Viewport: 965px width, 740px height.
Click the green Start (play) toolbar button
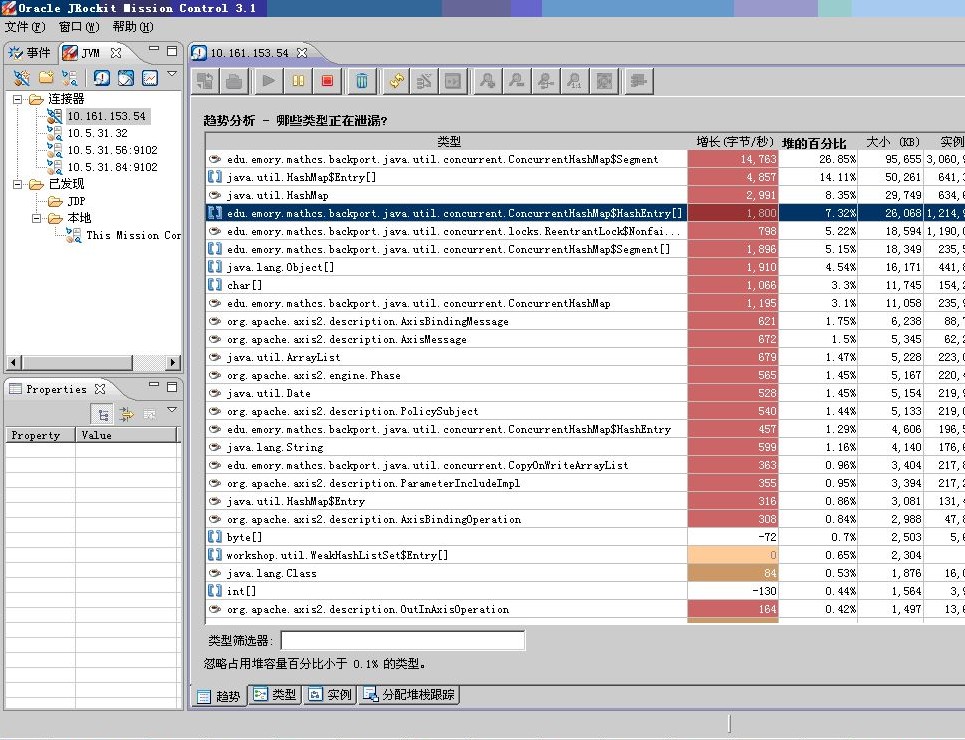[268, 81]
